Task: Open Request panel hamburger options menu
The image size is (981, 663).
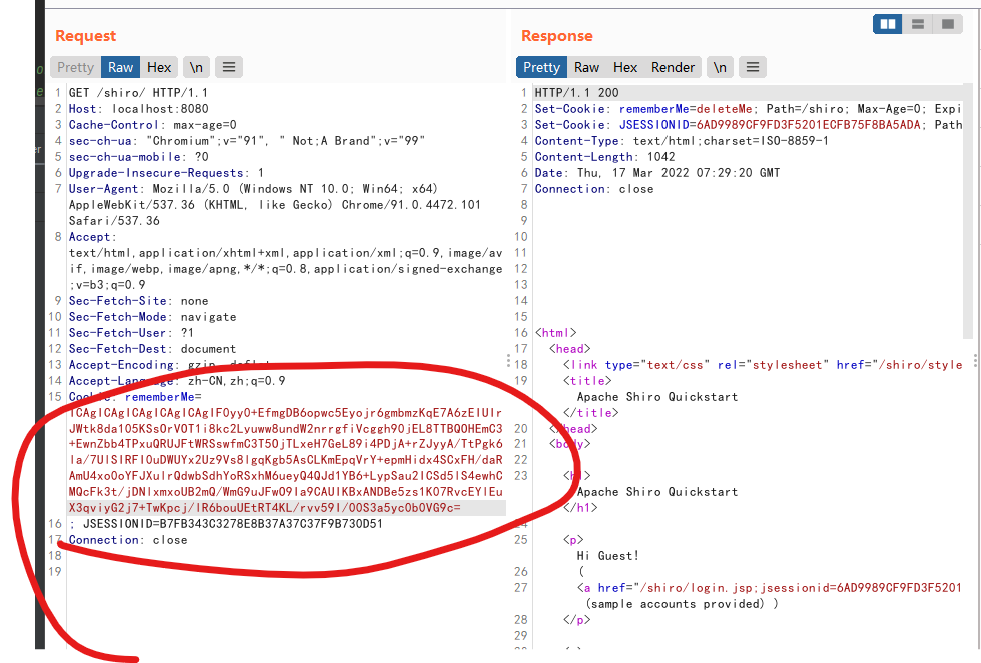Action: tap(229, 67)
